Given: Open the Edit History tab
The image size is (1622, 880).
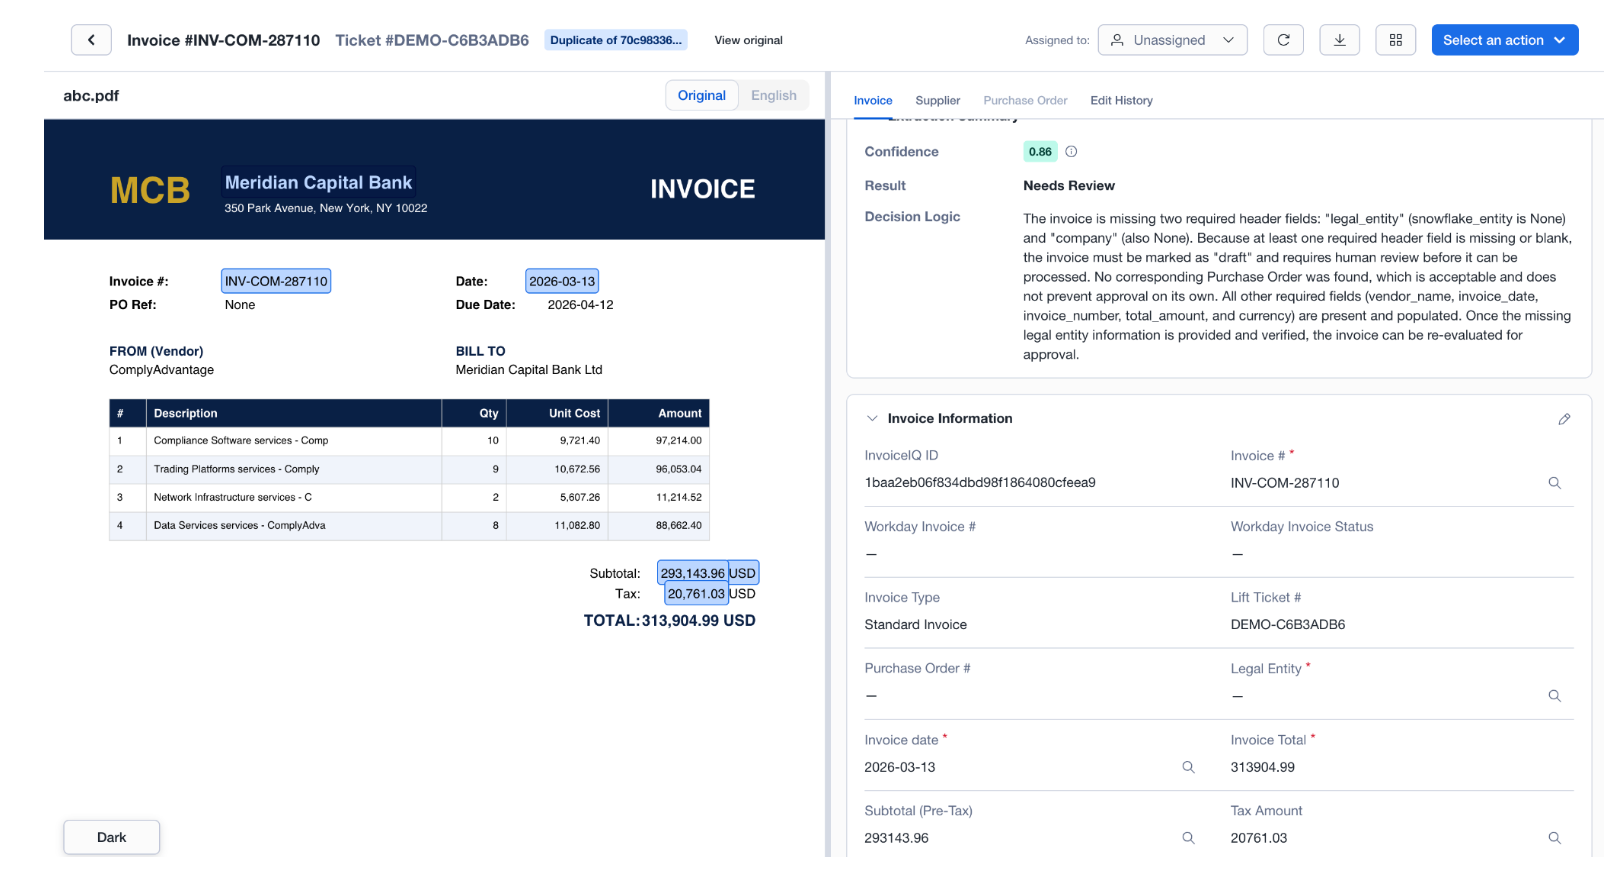Looking at the screenshot, I should coord(1121,101).
